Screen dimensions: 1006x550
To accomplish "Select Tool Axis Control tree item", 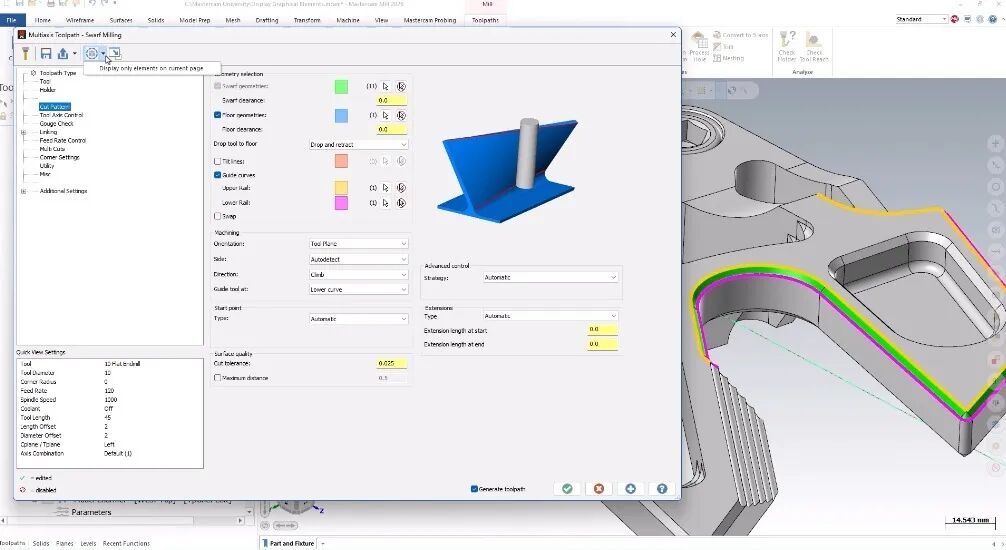I will [x=61, y=116].
